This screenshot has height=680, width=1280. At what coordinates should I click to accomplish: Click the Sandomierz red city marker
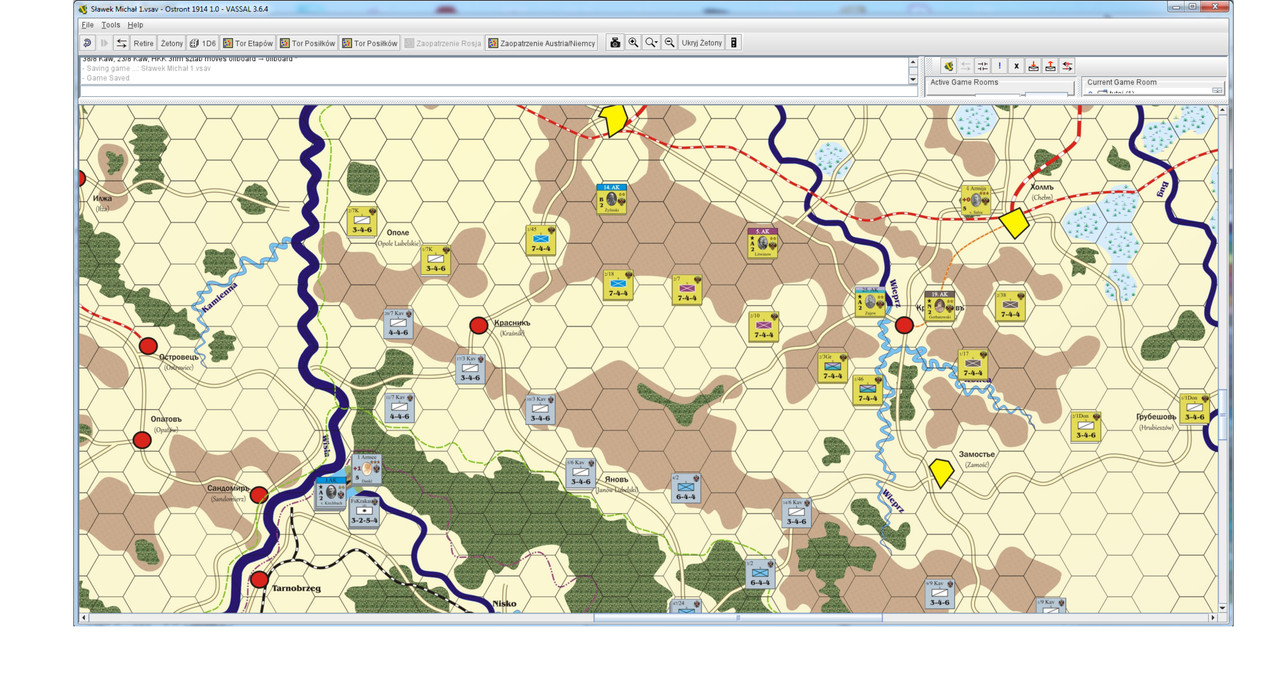[x=259, y=495]
